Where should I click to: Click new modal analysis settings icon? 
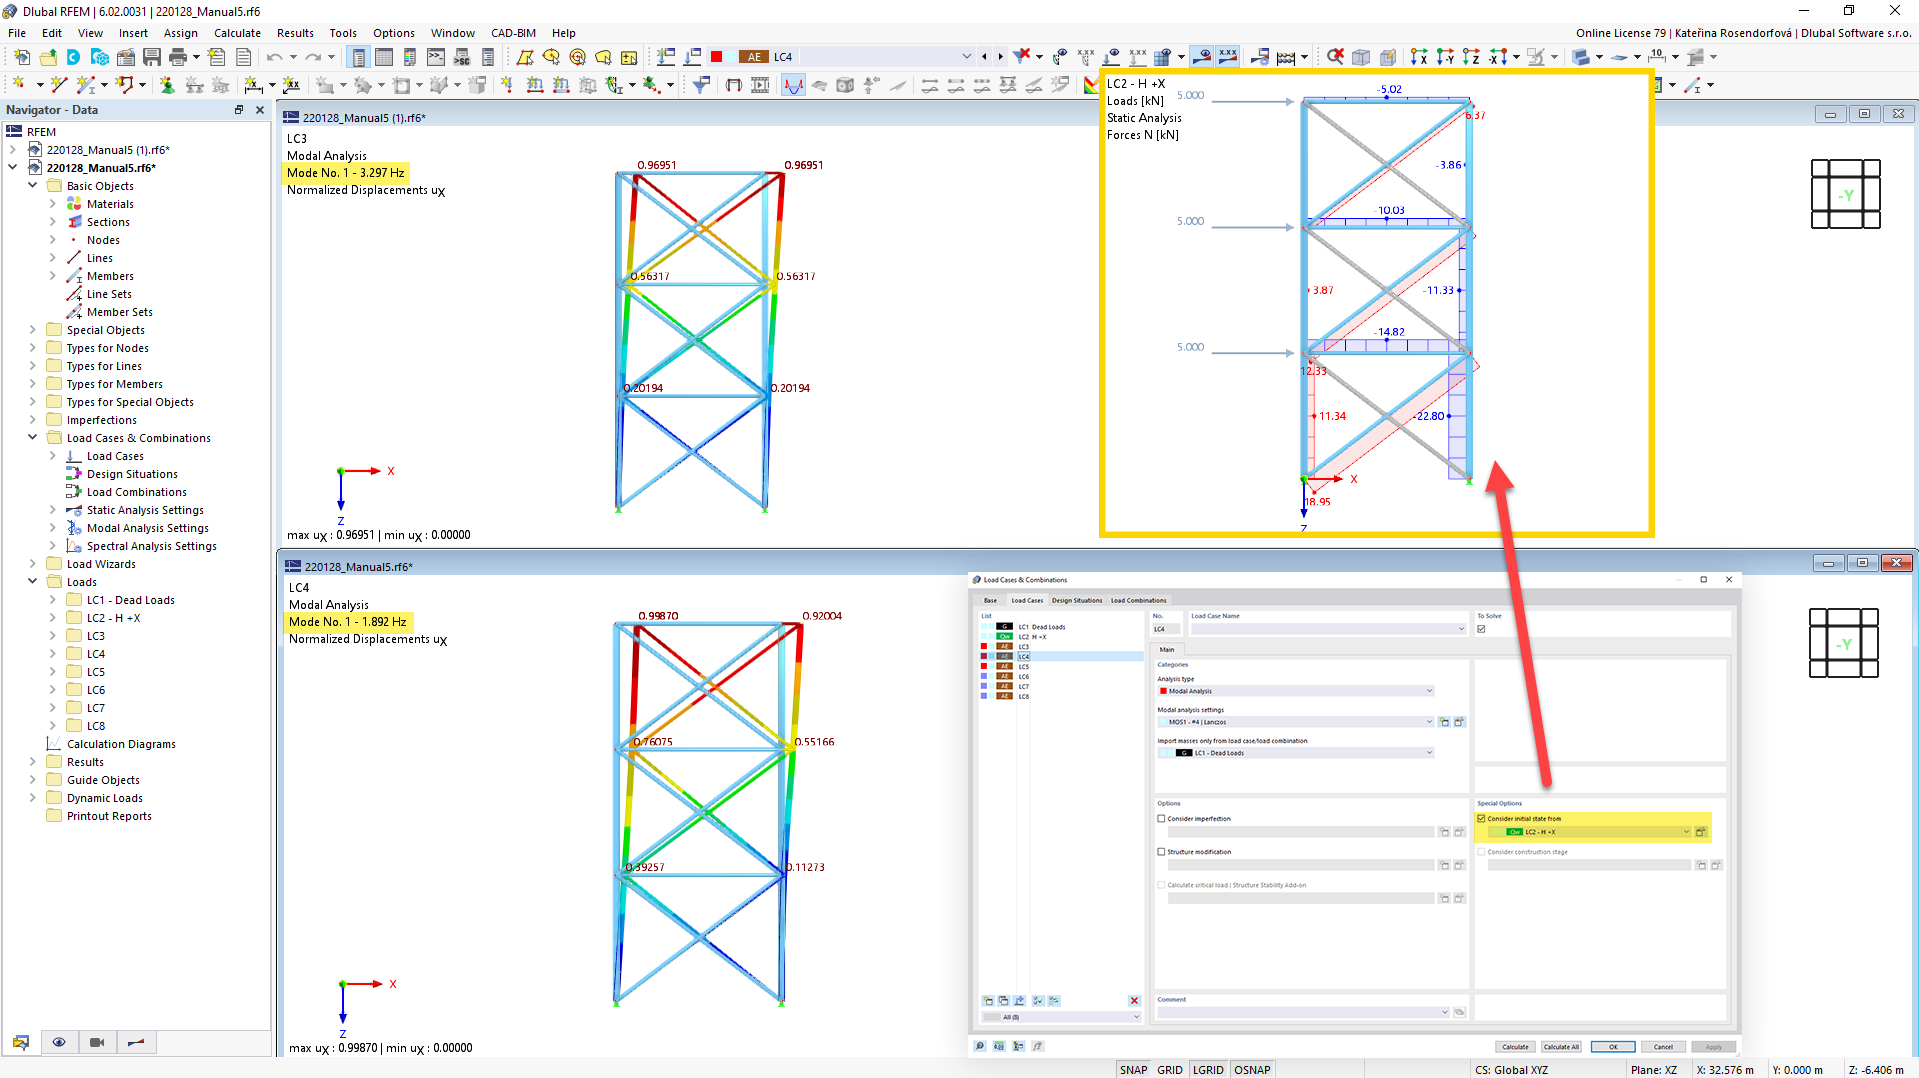[x=1444, y=722]
